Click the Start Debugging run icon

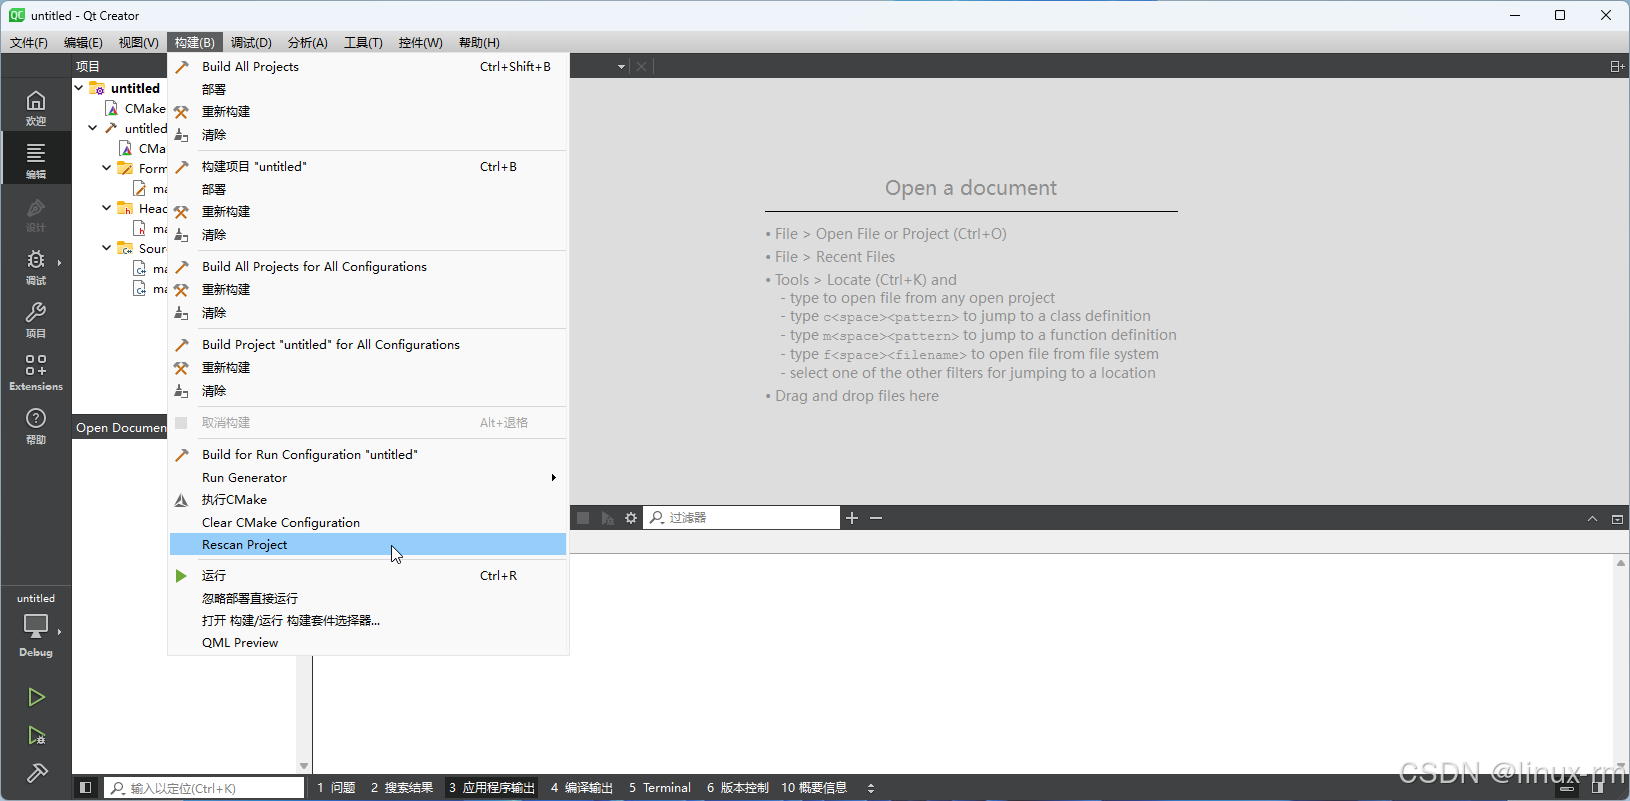click(x=36, y=736)
